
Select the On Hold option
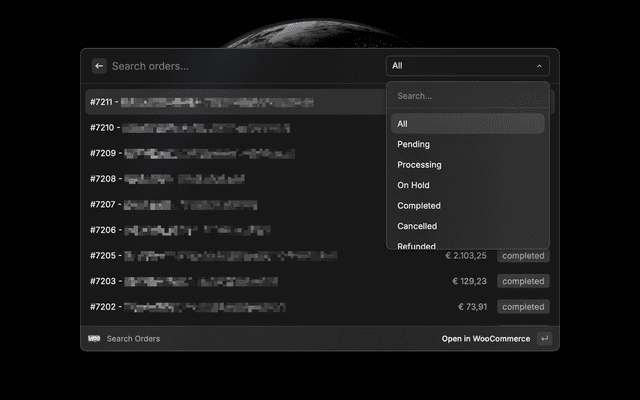(x=467, y=185)
